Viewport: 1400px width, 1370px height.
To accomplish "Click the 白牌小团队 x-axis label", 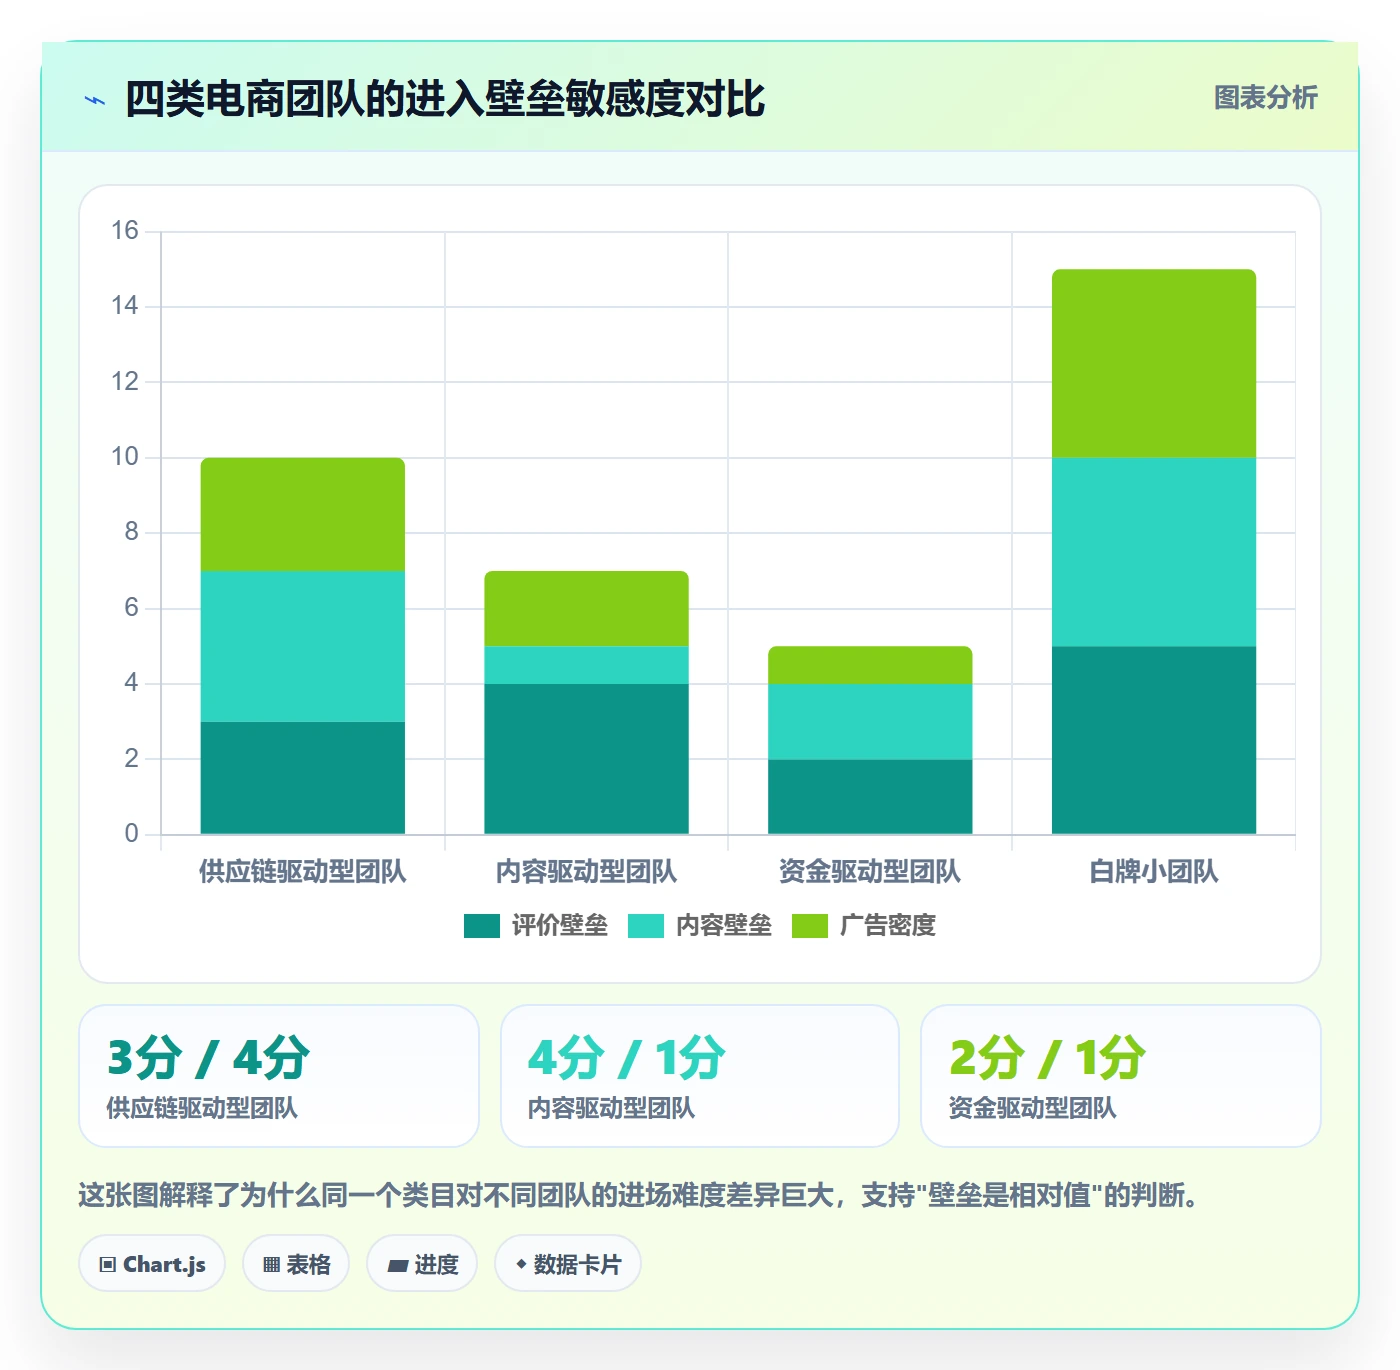I will tap(1154, 872).
